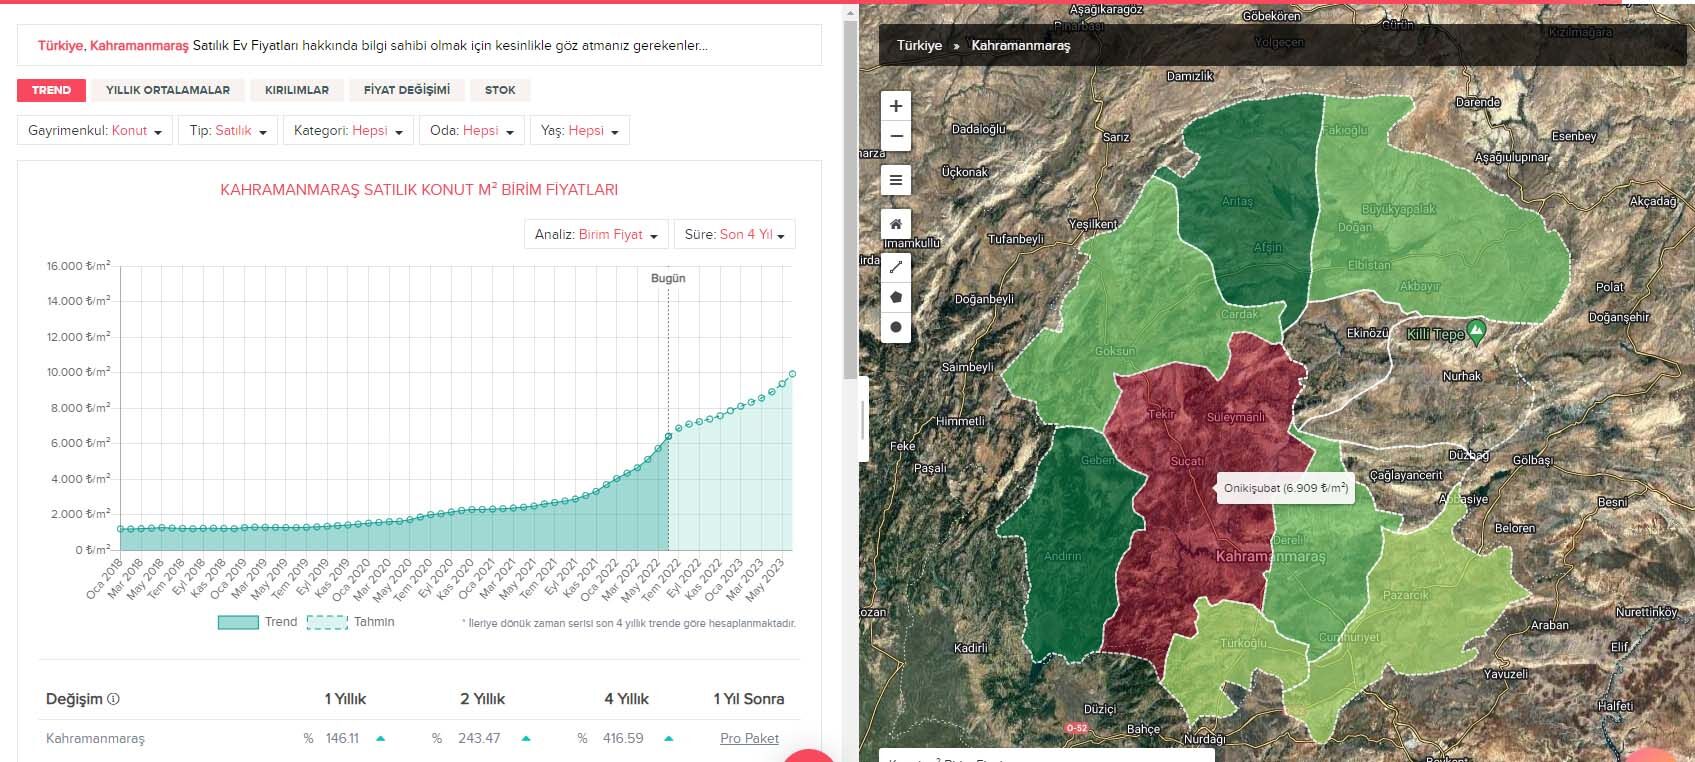Click the Nurhak label on the map
Viewport: 1695px width, 762px height.
1462,376
